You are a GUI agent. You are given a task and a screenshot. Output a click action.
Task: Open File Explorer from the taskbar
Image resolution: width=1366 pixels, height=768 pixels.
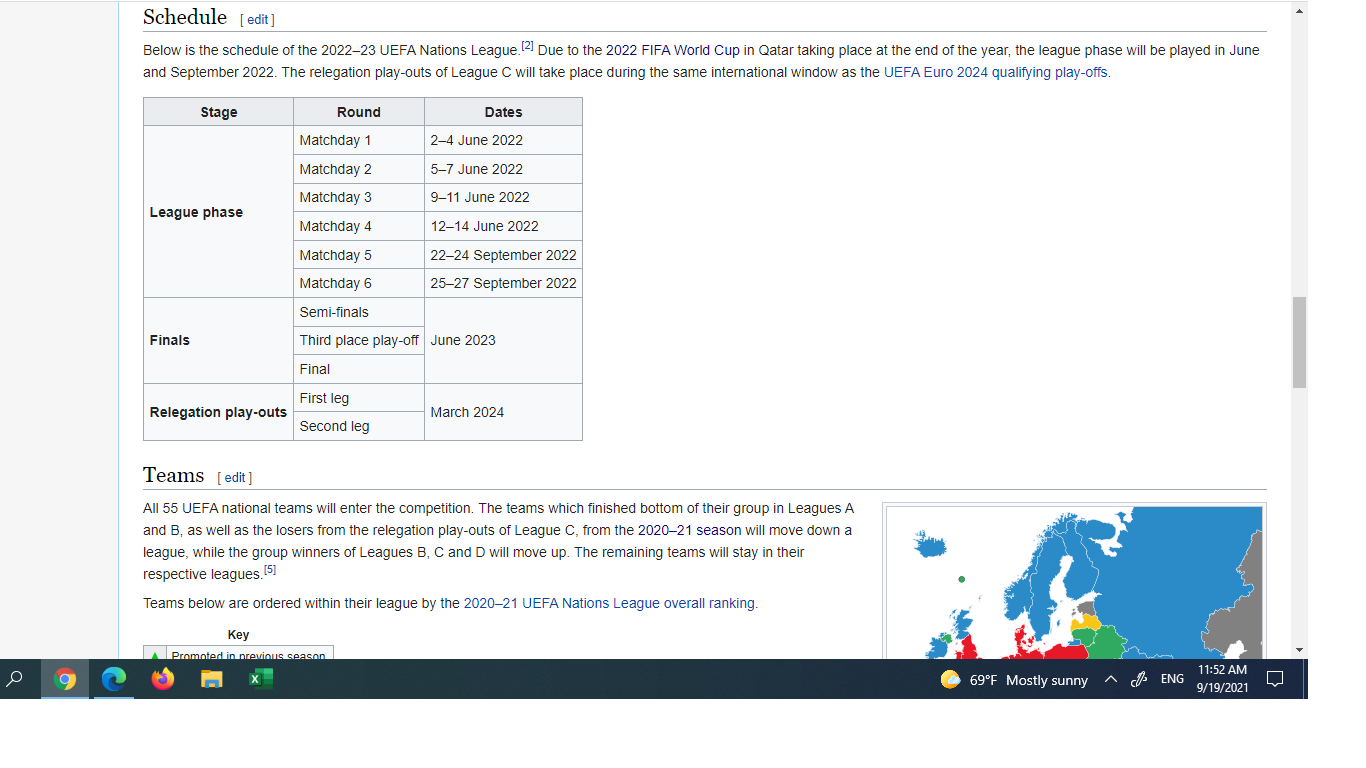212,679
